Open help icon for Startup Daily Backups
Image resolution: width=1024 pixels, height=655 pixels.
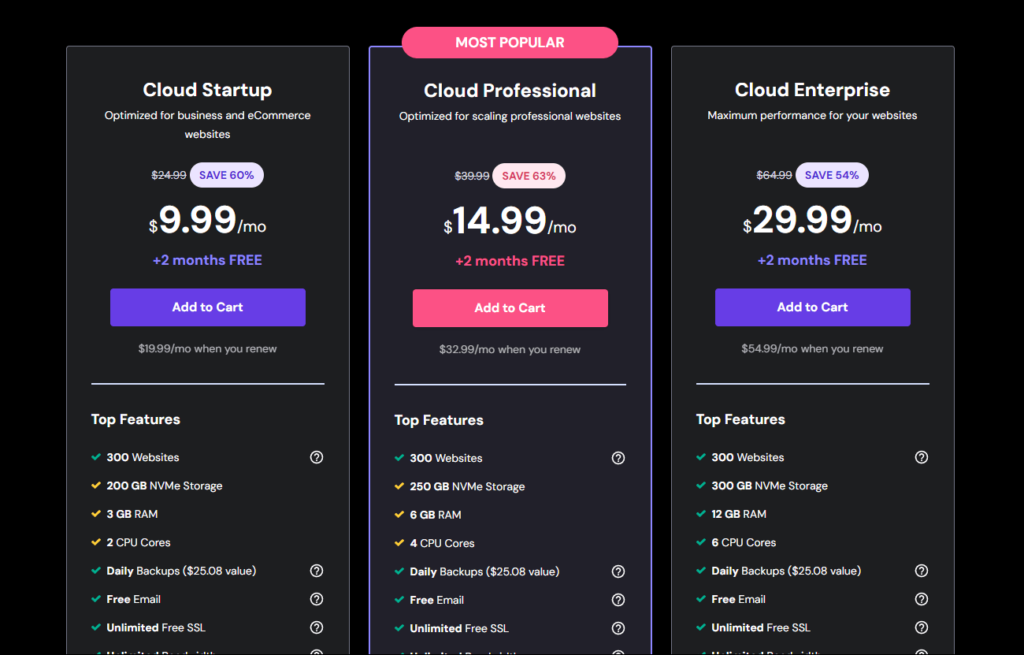click(317, 571)
